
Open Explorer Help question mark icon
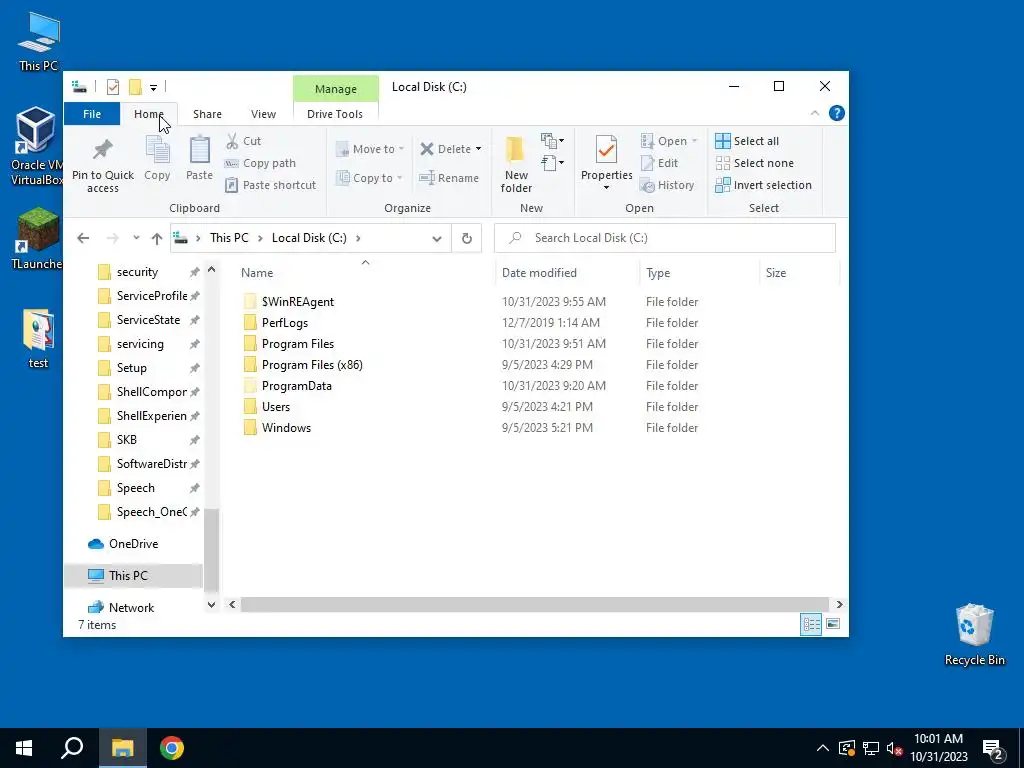pos(837,114)
